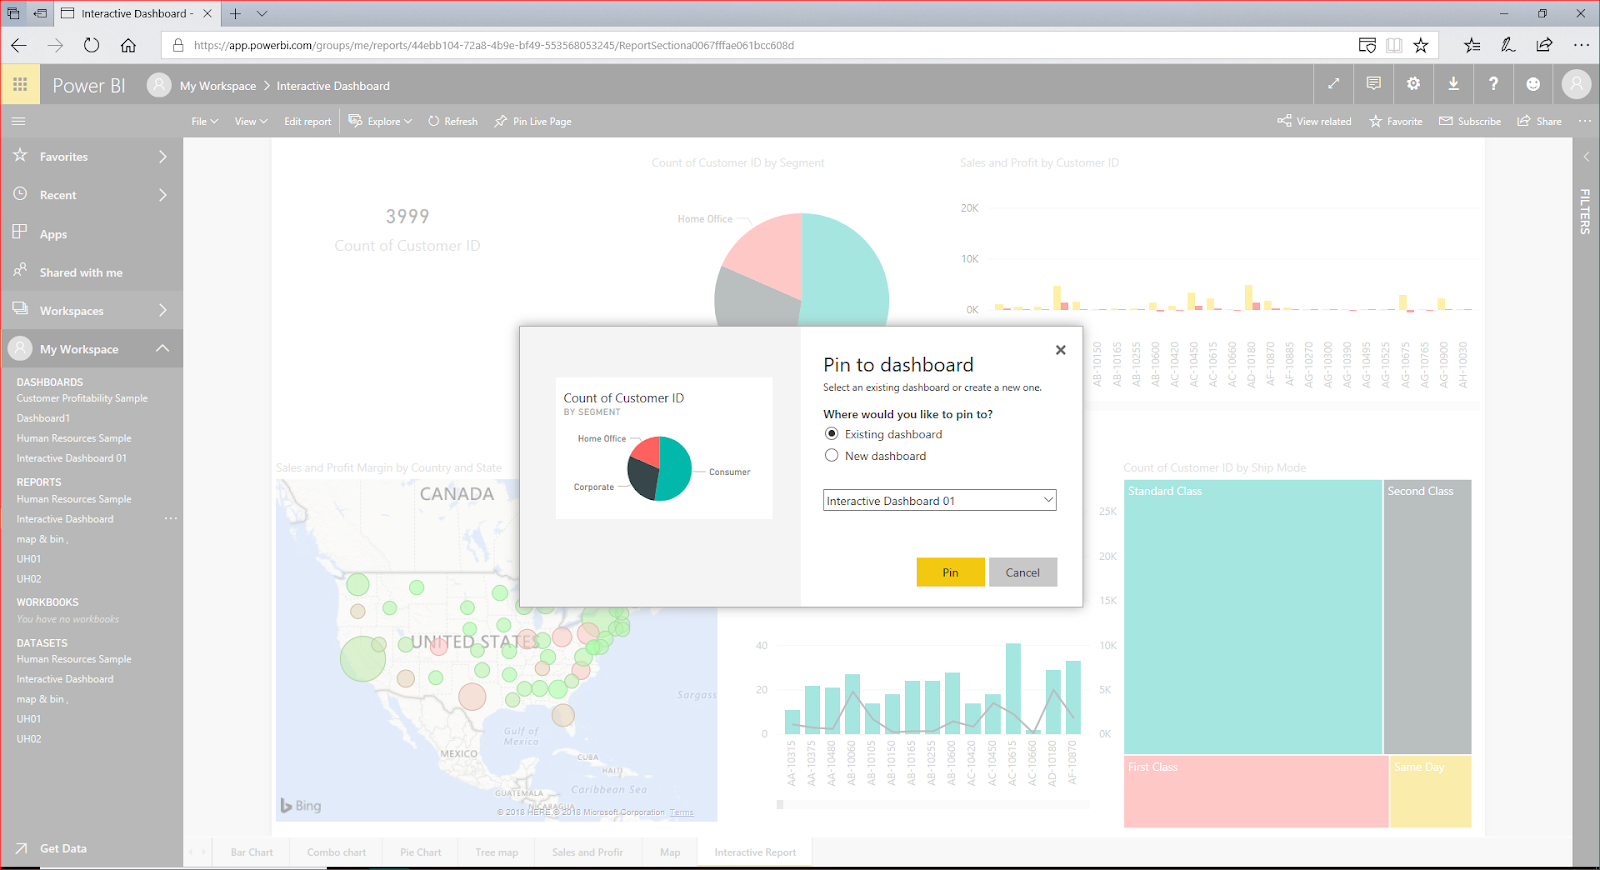Screen dimensions: 1600x870
Task: Click the Cancel button in dialog
Action: pos(1022,572)
